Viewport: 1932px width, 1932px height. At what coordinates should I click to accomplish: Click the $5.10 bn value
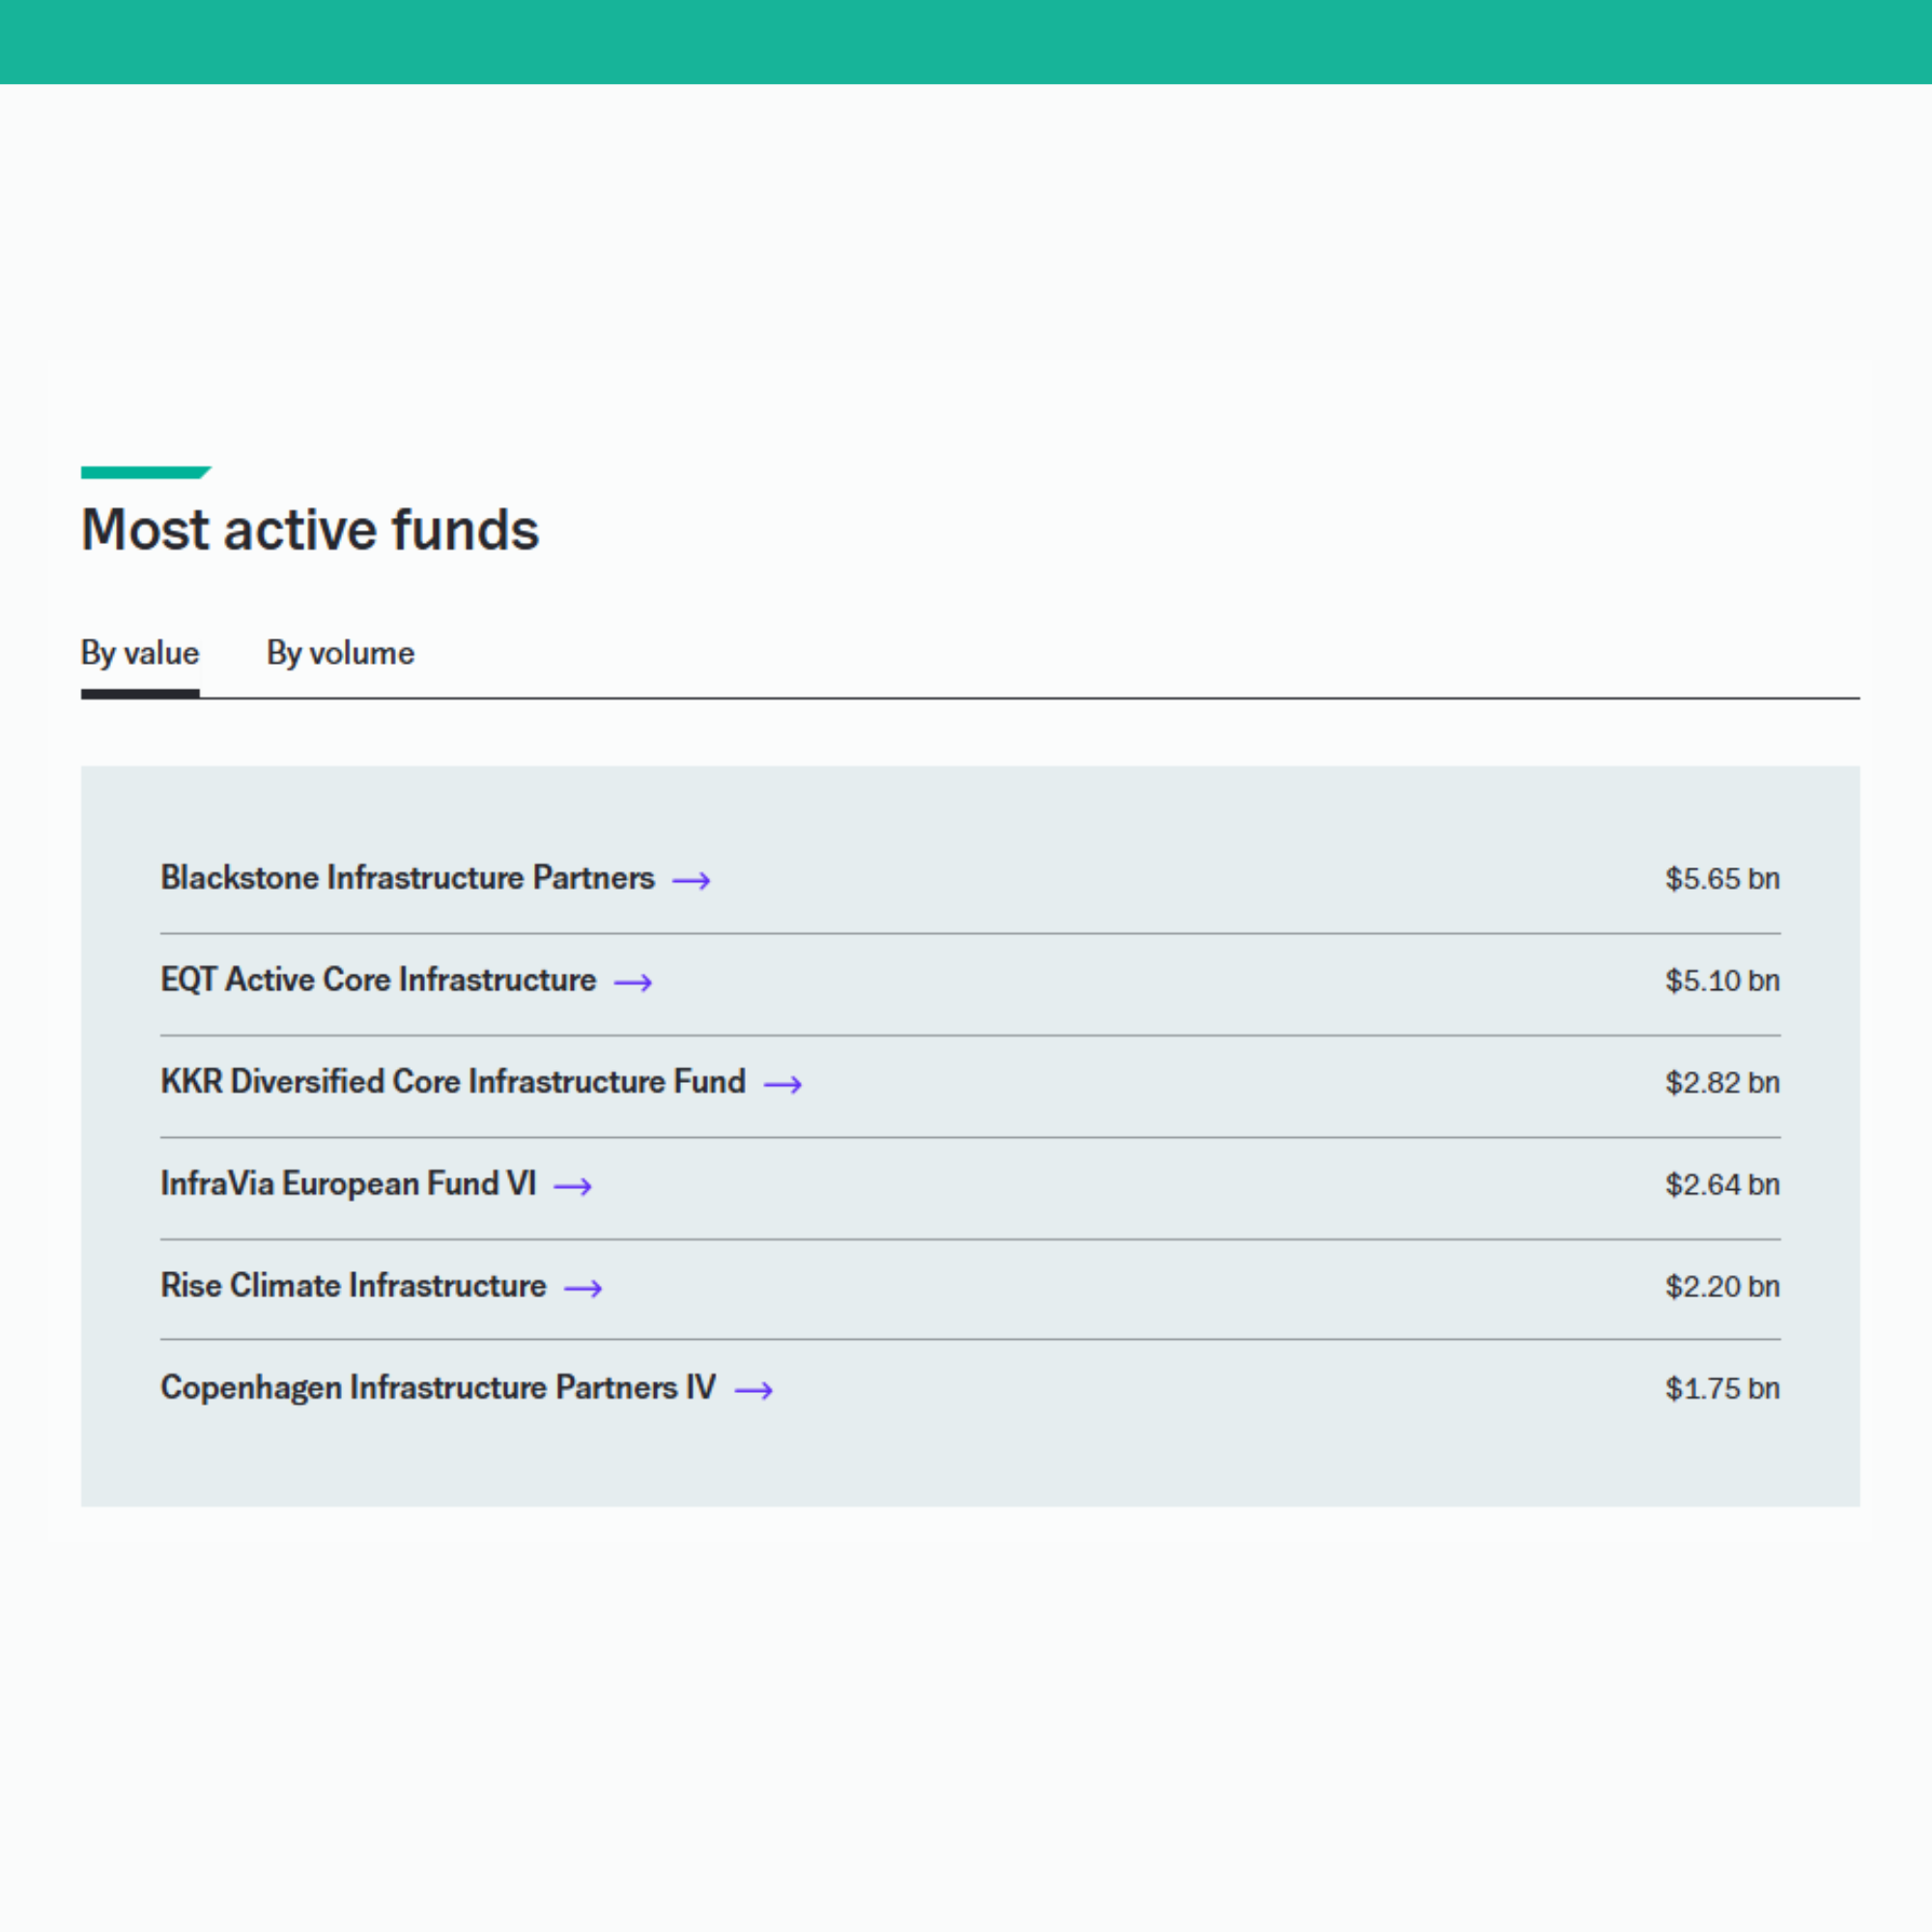(x=1722, y=981)
